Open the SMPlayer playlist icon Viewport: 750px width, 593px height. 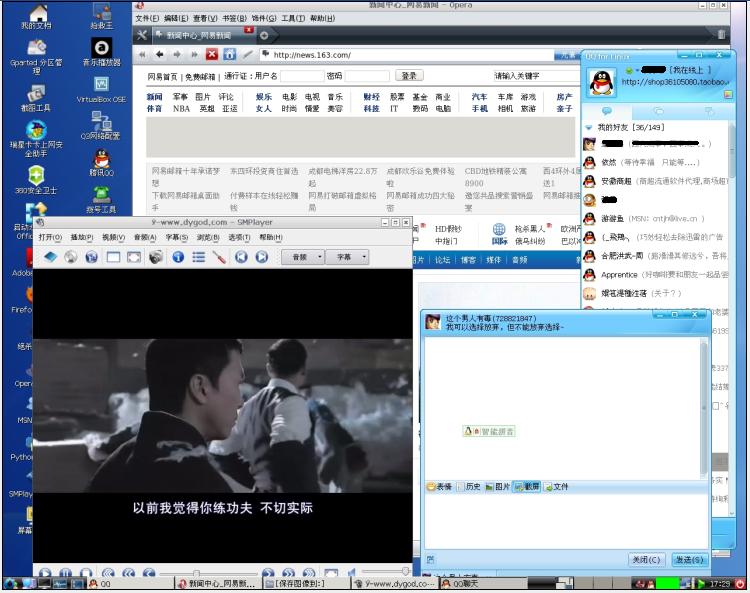(199, 257)
